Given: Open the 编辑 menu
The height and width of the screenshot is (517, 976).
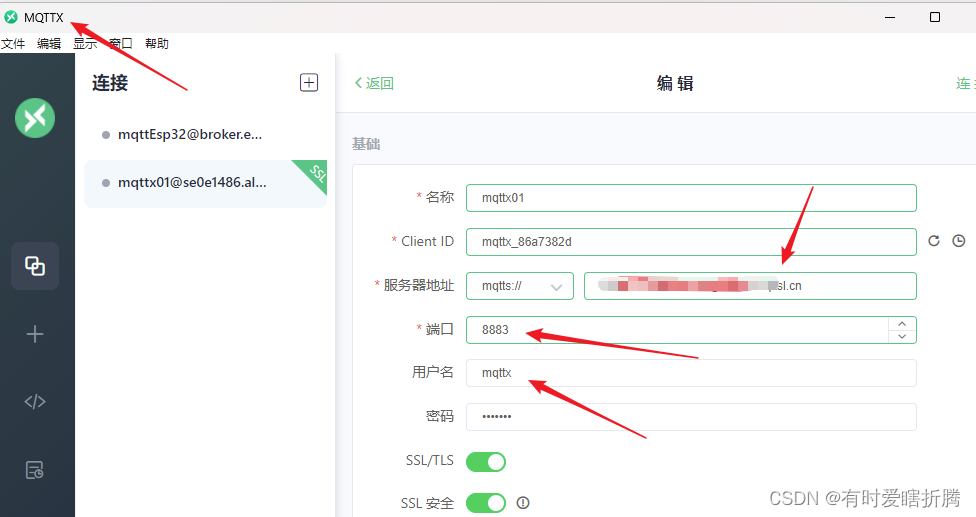Looking at the screenshot, I should (x=49, y=44).
